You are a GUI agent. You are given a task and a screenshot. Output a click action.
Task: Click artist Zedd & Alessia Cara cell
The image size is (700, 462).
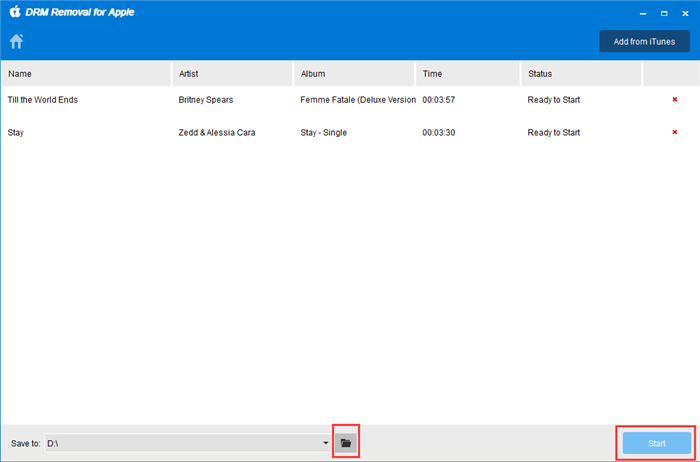(x=217, y=133)
